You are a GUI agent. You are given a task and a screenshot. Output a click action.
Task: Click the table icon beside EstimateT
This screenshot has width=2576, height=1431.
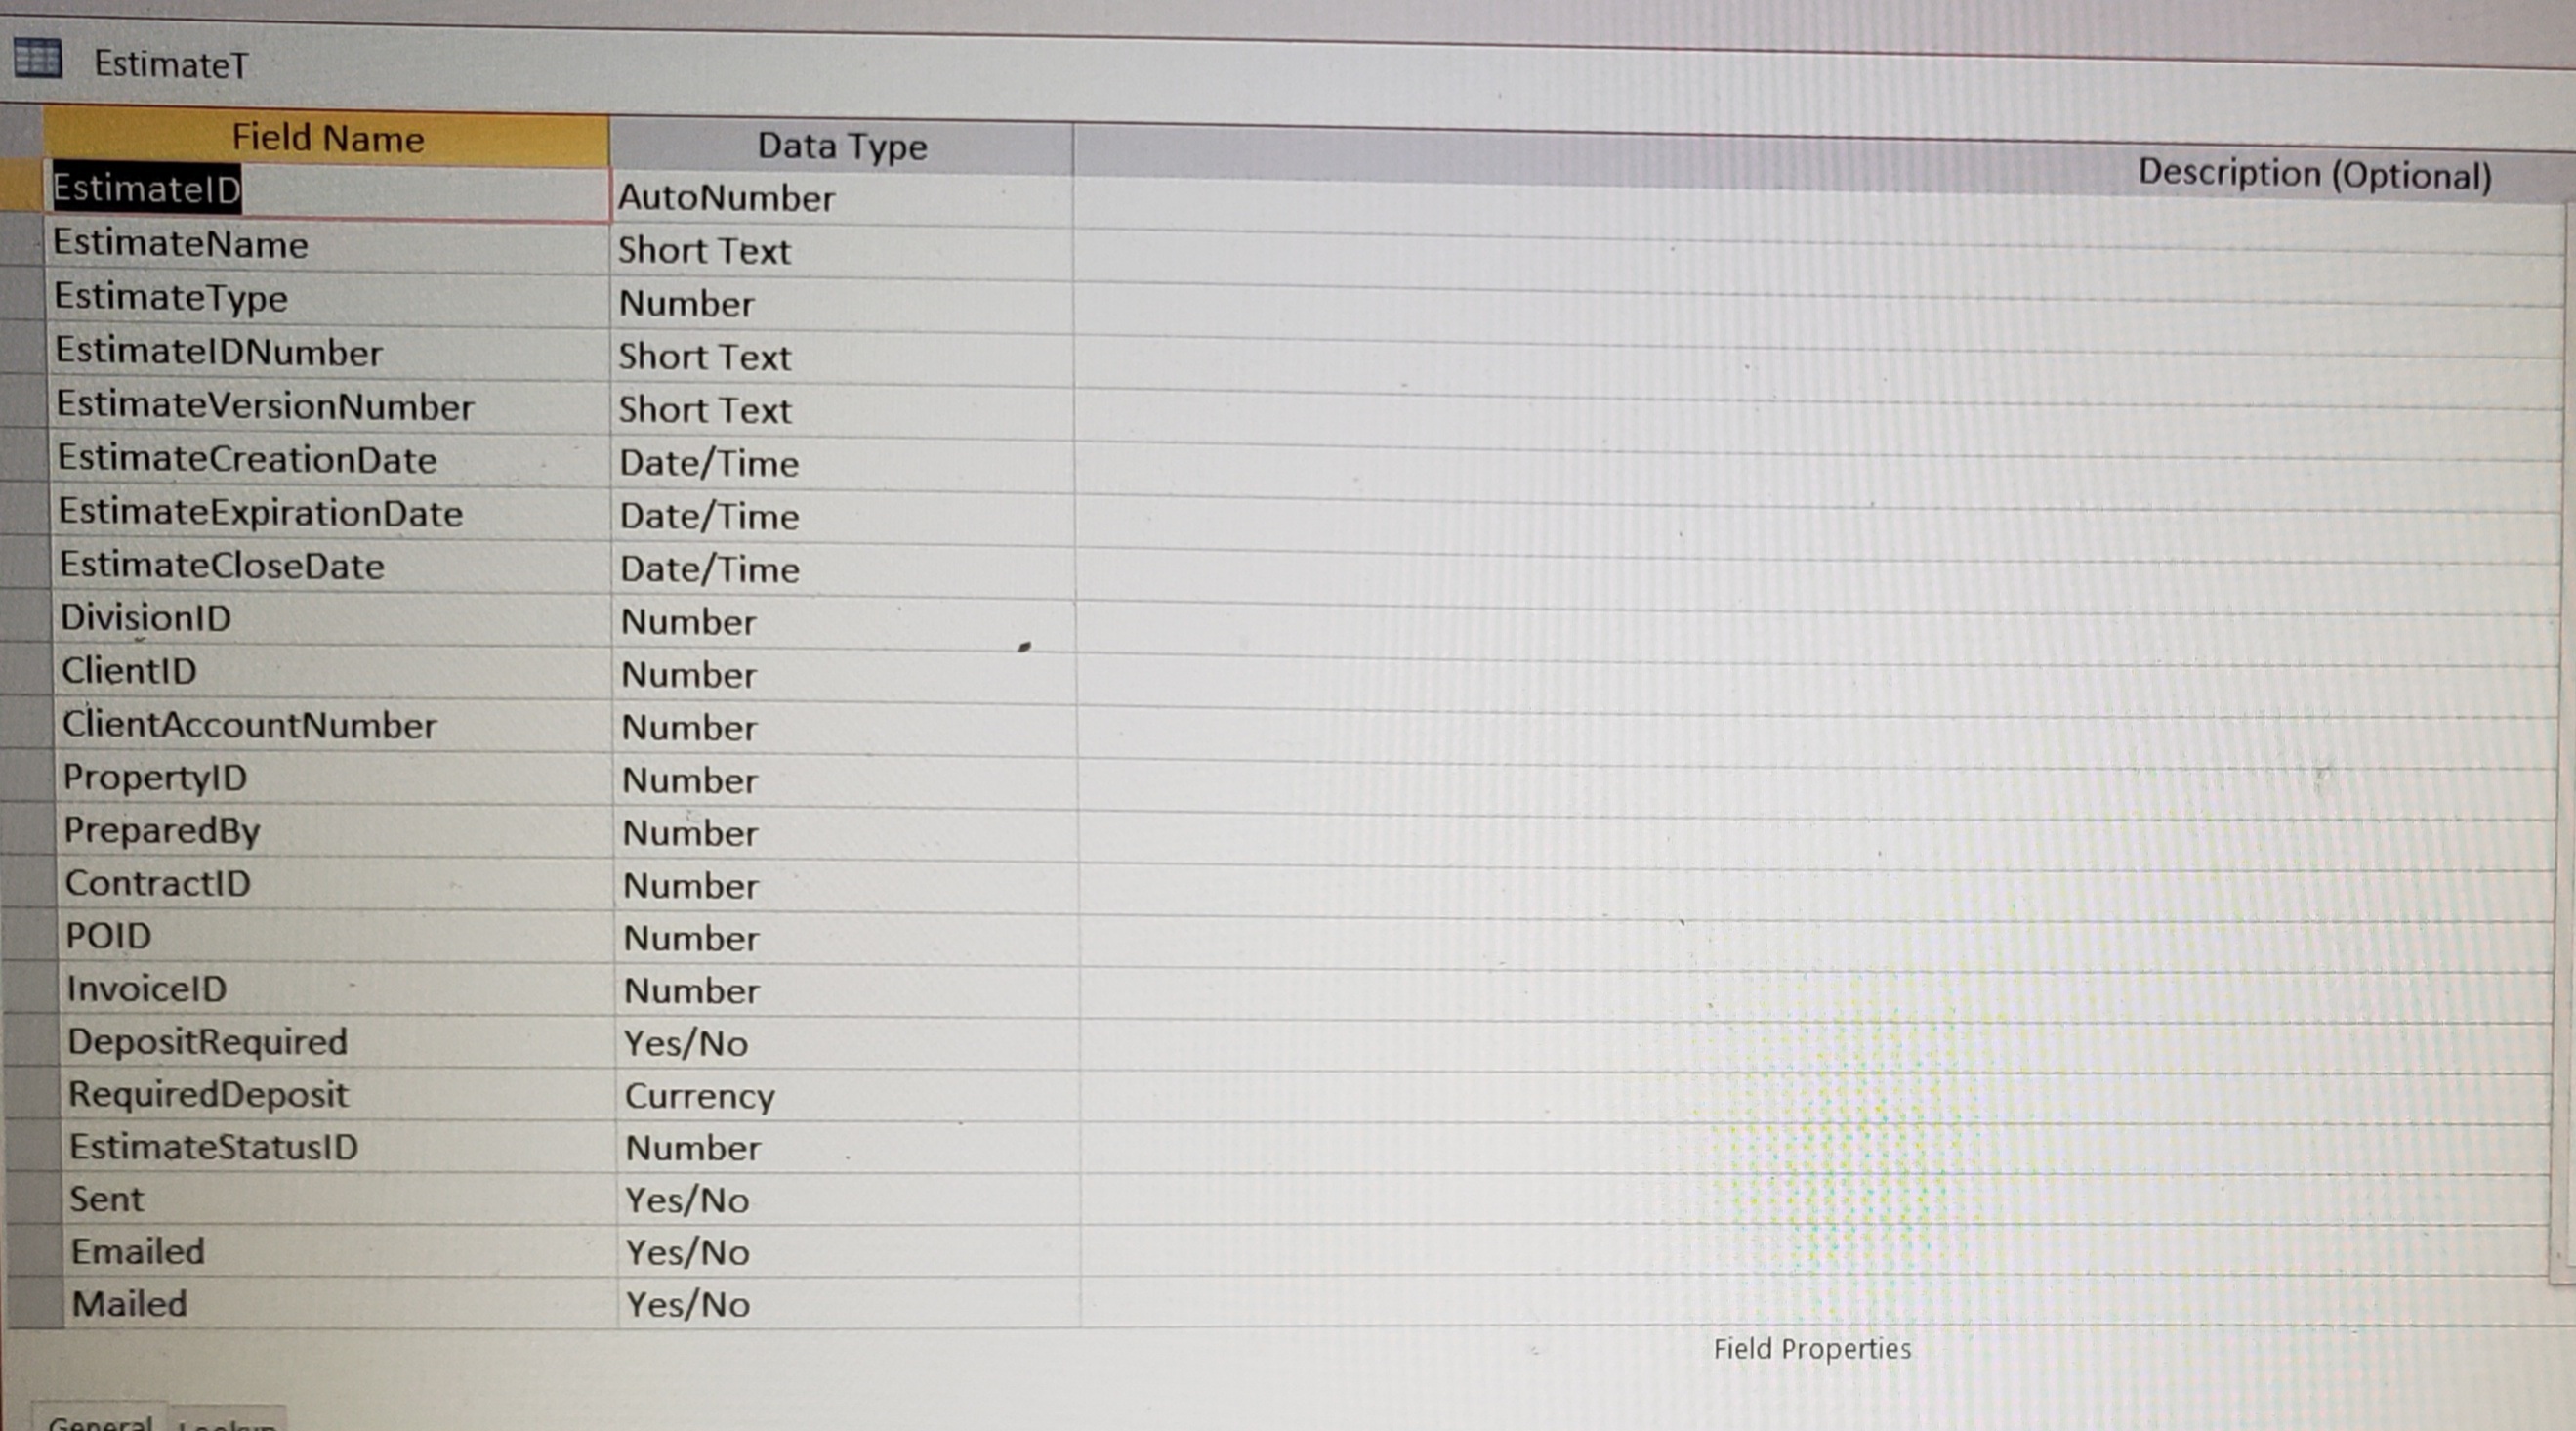[x=38, y=59]
